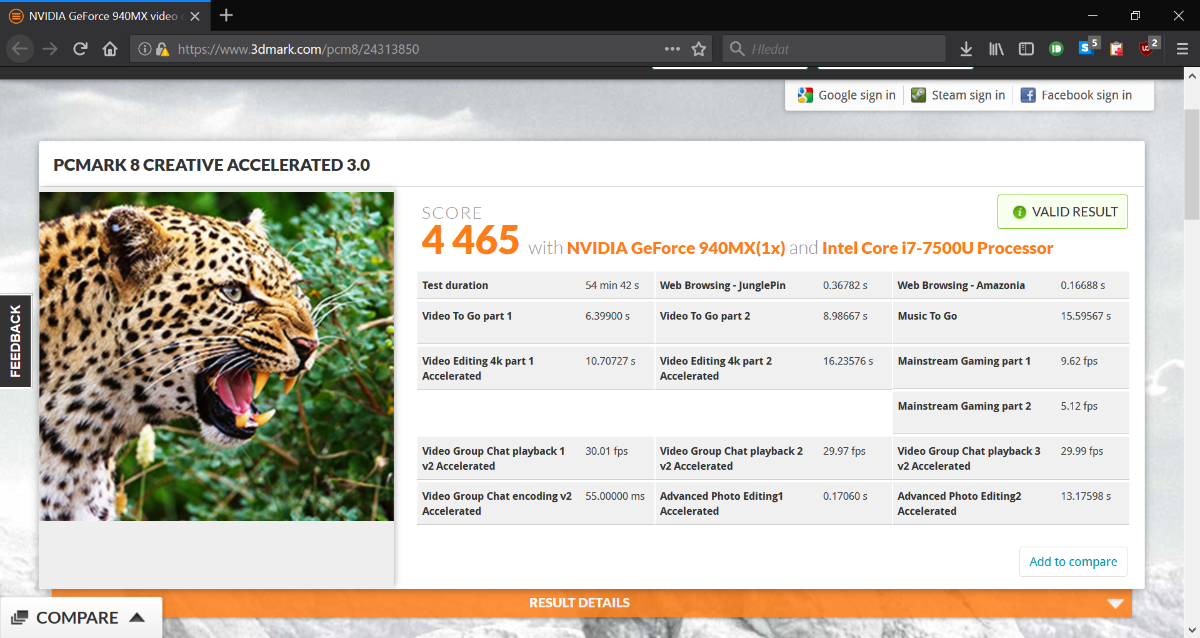The image size is (1200, 638).
Task: Go to the browser home page
Action: (x=110, y=49)
